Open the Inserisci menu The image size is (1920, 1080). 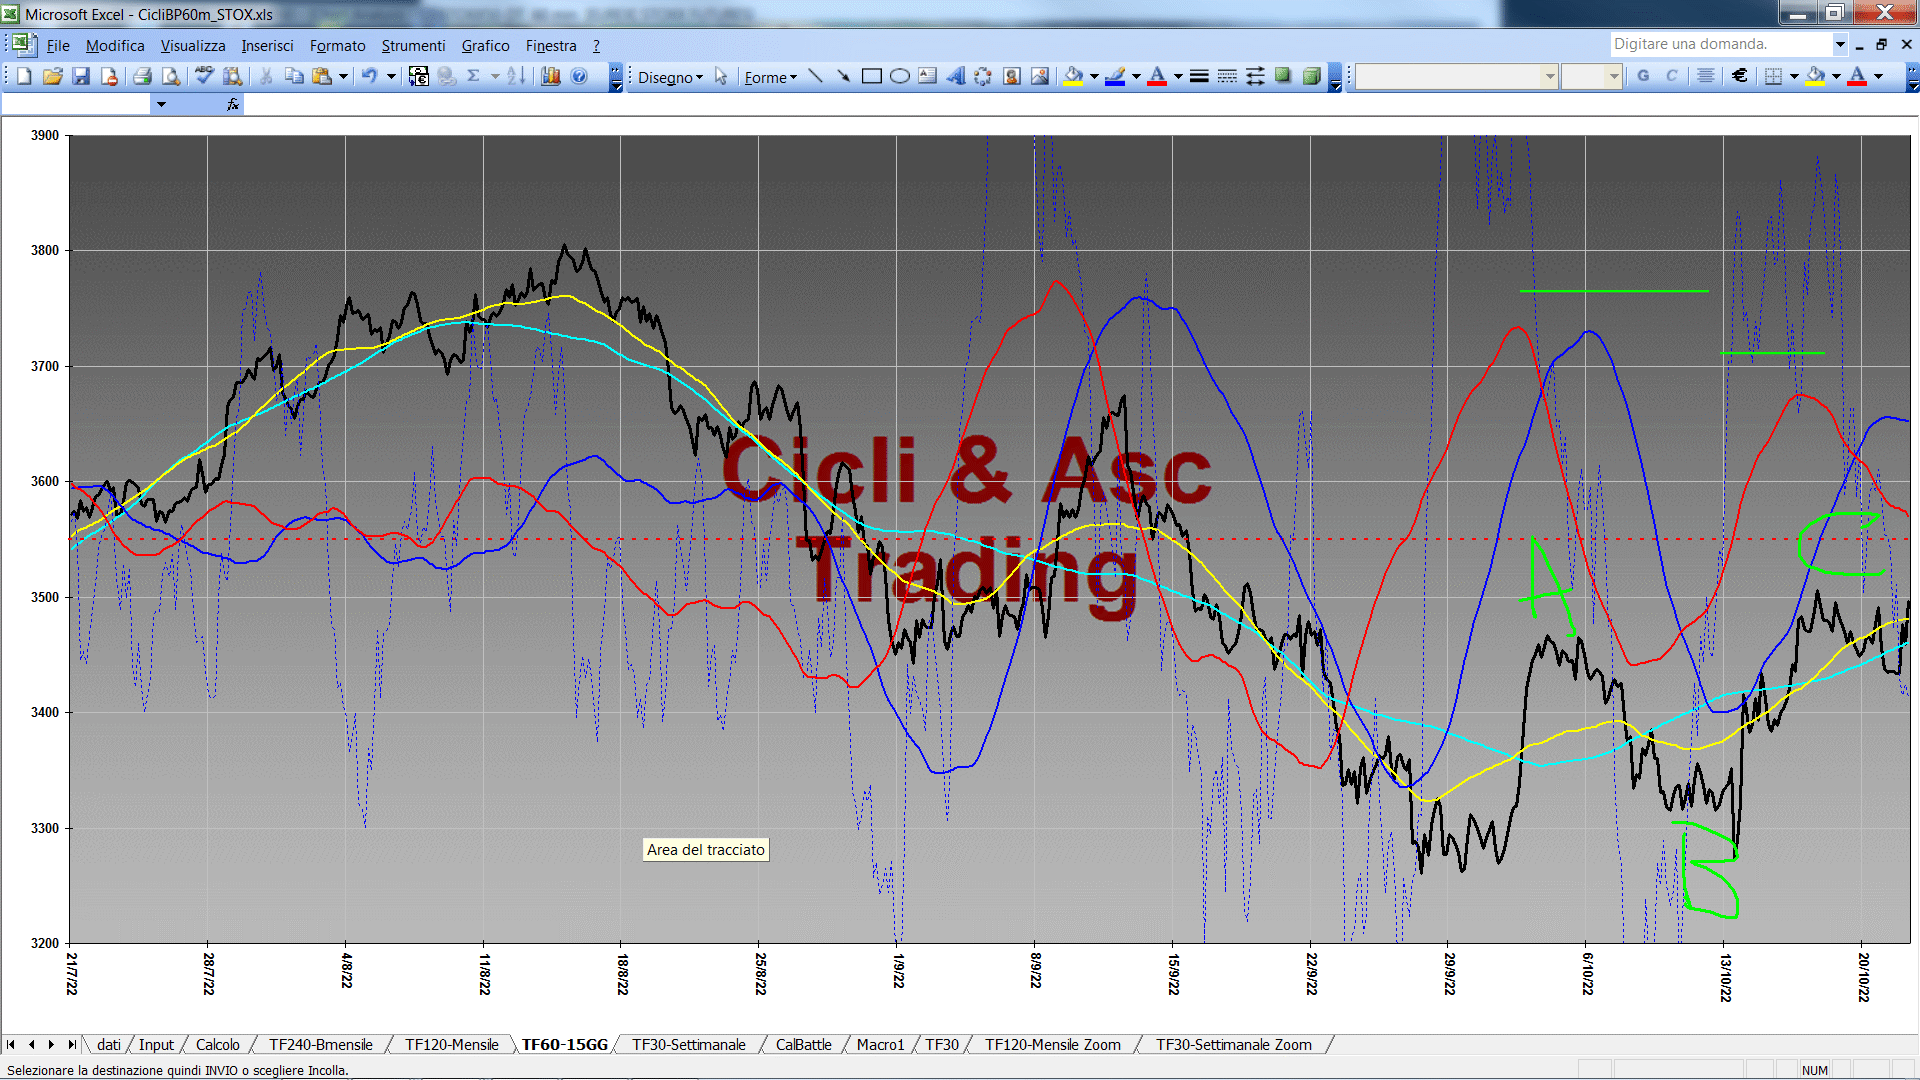tap(267, 45)
